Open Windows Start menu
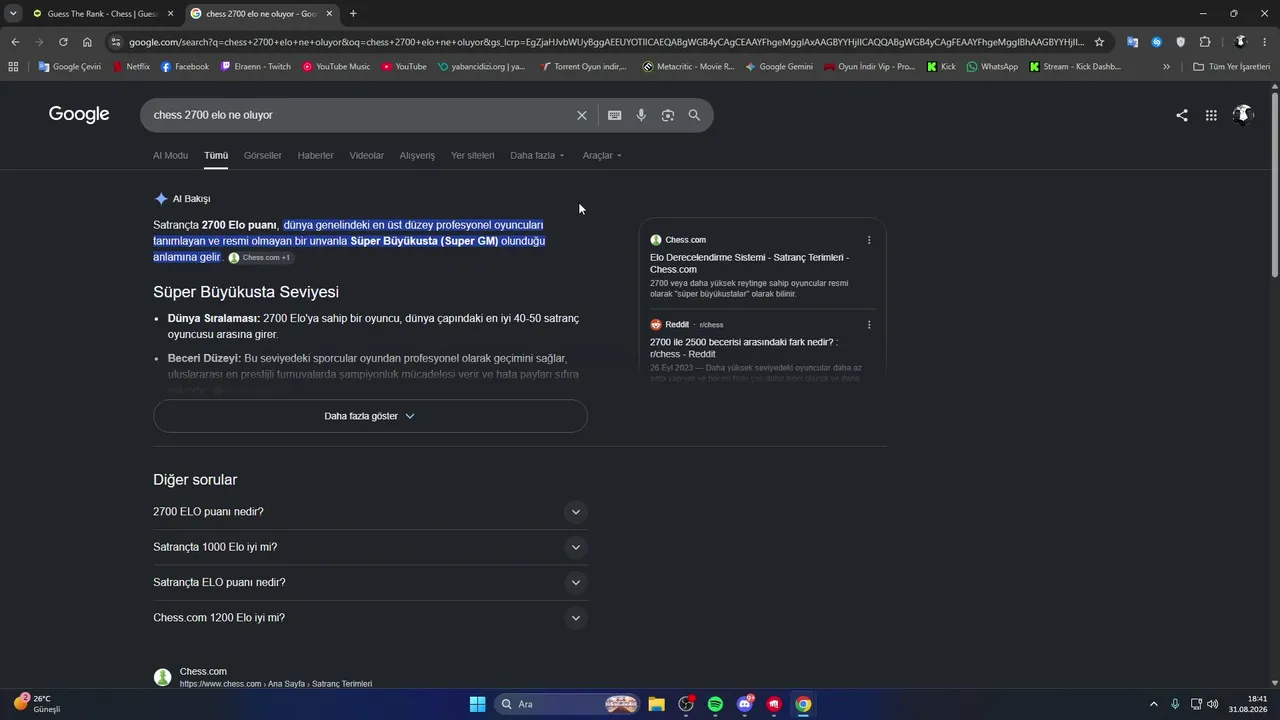This screenshot has height=720, width=1280. point(478,704)
